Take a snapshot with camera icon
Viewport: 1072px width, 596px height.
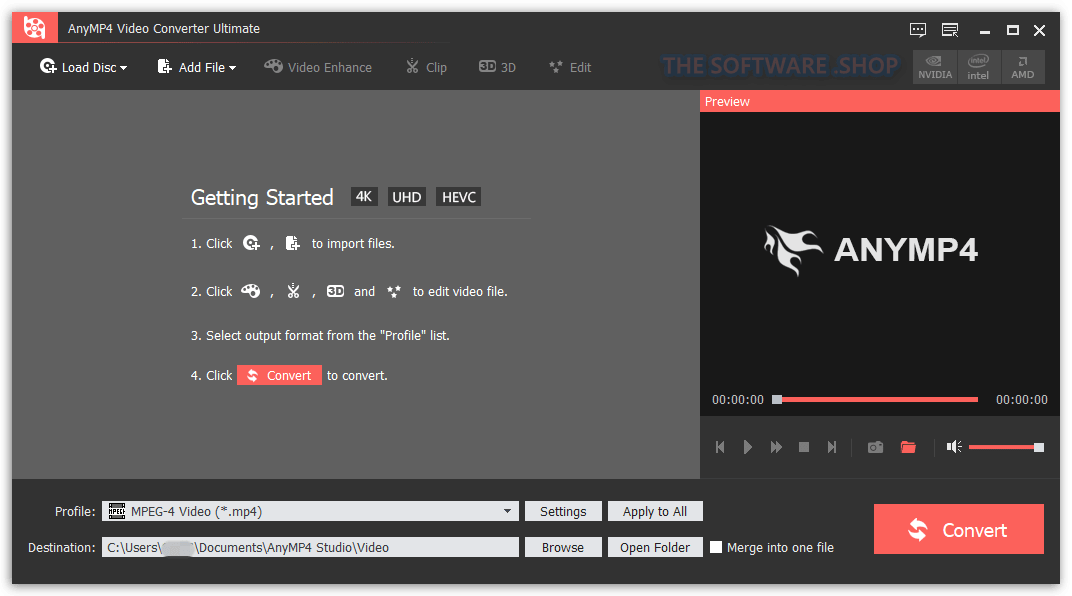click(x=875, y=447)
